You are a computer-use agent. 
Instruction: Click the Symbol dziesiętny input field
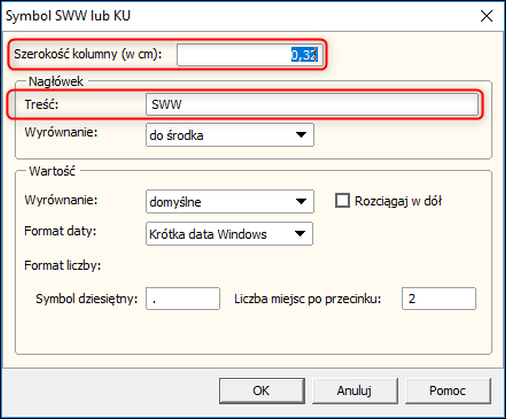point(183,299)
